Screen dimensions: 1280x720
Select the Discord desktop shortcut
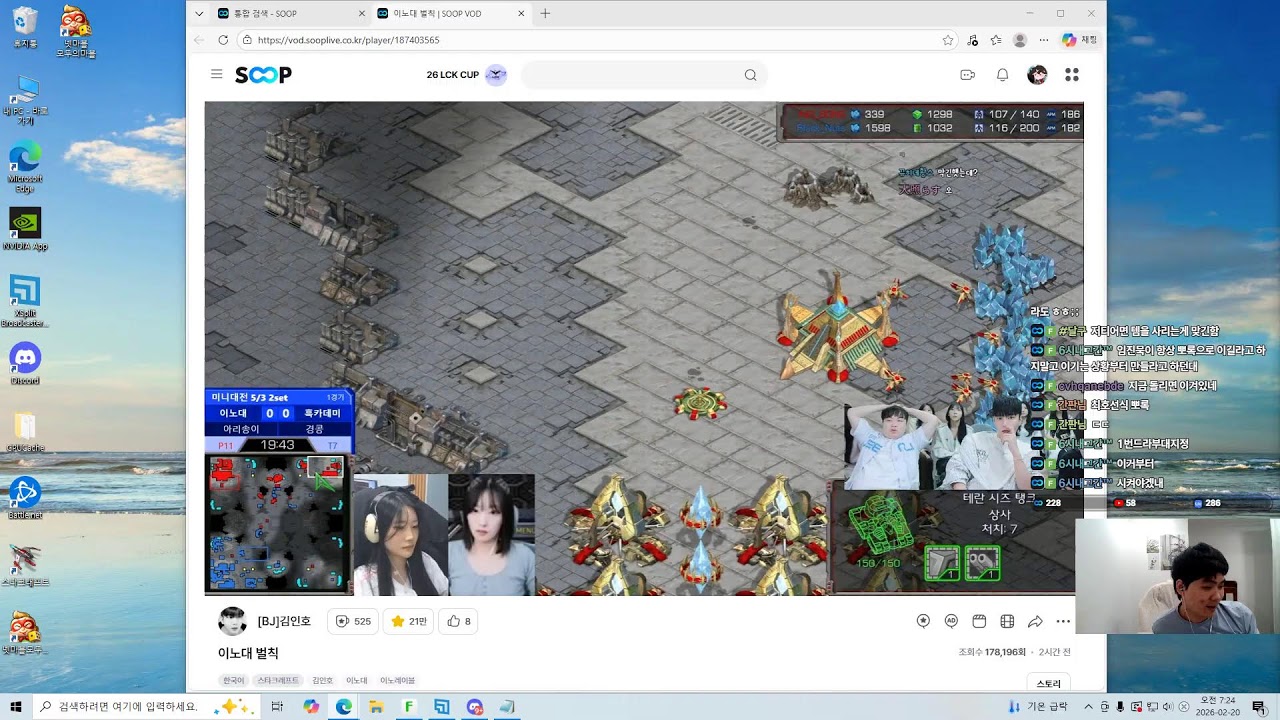pyautogui.click(x=25, y=364)
